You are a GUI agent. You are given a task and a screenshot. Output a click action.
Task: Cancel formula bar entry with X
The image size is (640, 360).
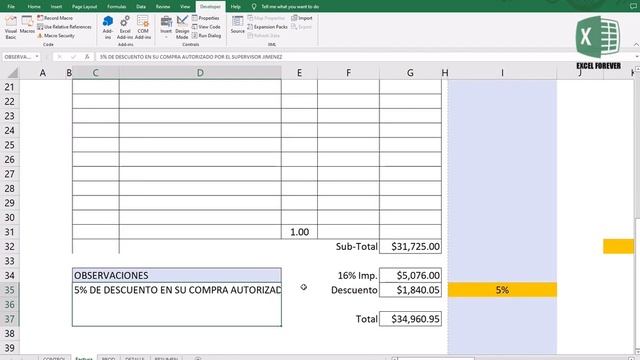click(60, 57)
